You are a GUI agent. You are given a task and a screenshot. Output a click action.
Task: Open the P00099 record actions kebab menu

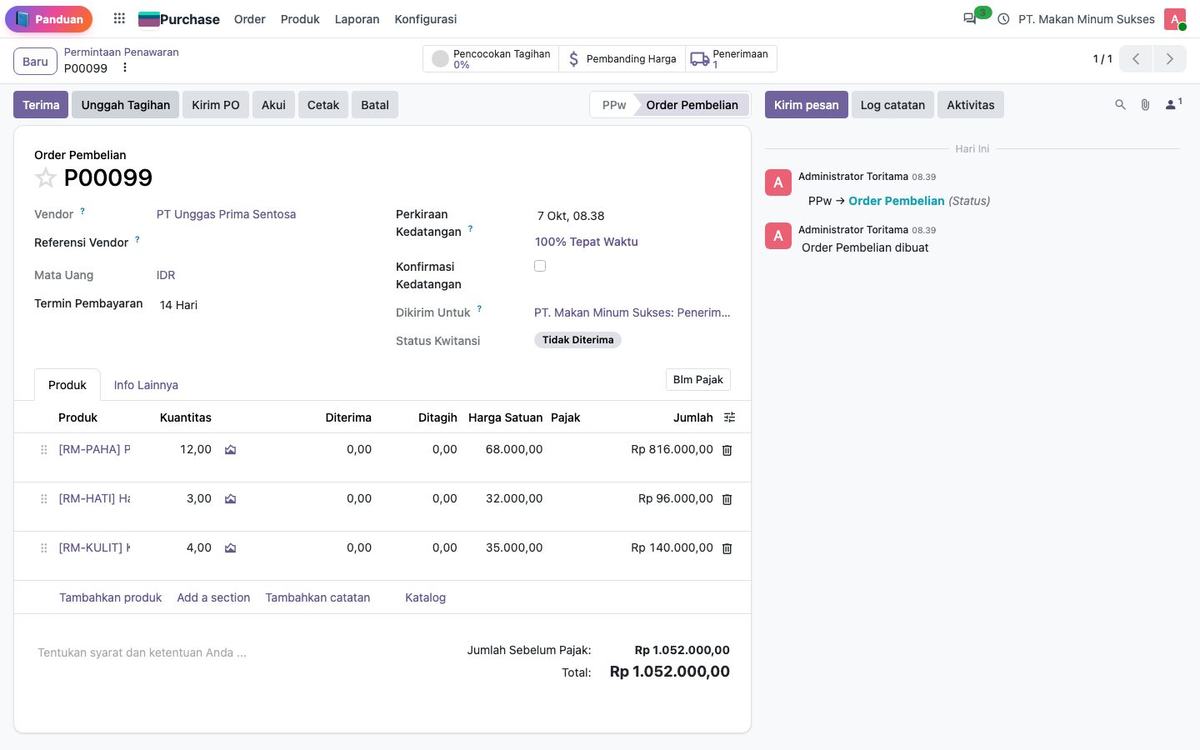click(x=125, y=68)
